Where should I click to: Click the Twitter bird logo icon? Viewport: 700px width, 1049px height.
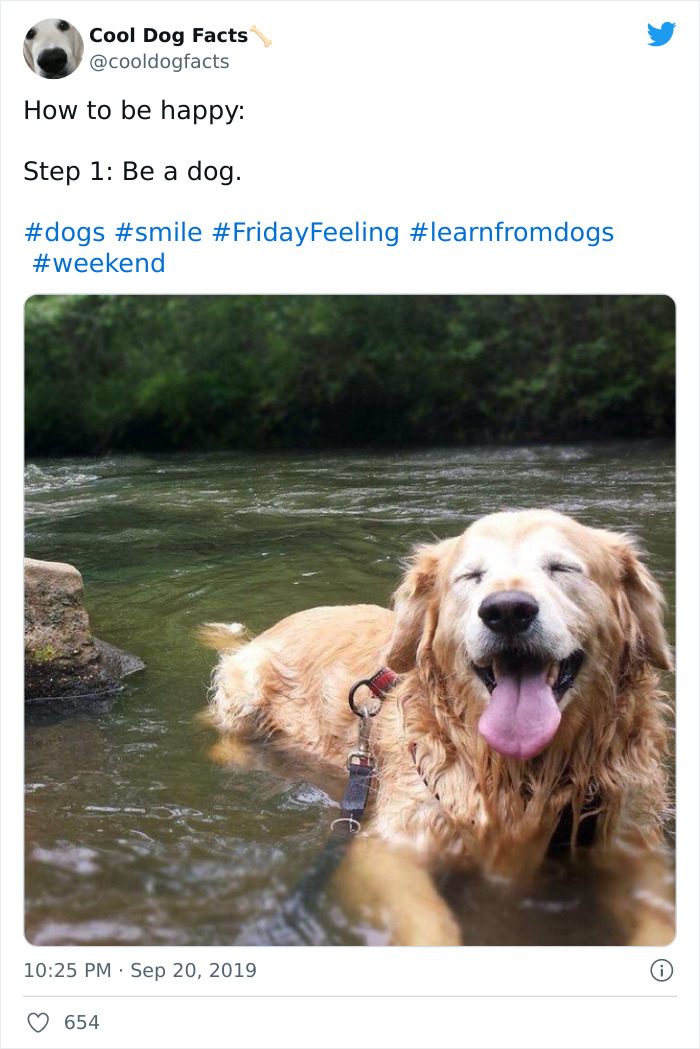pyautogui.click(x=663, y=34)
